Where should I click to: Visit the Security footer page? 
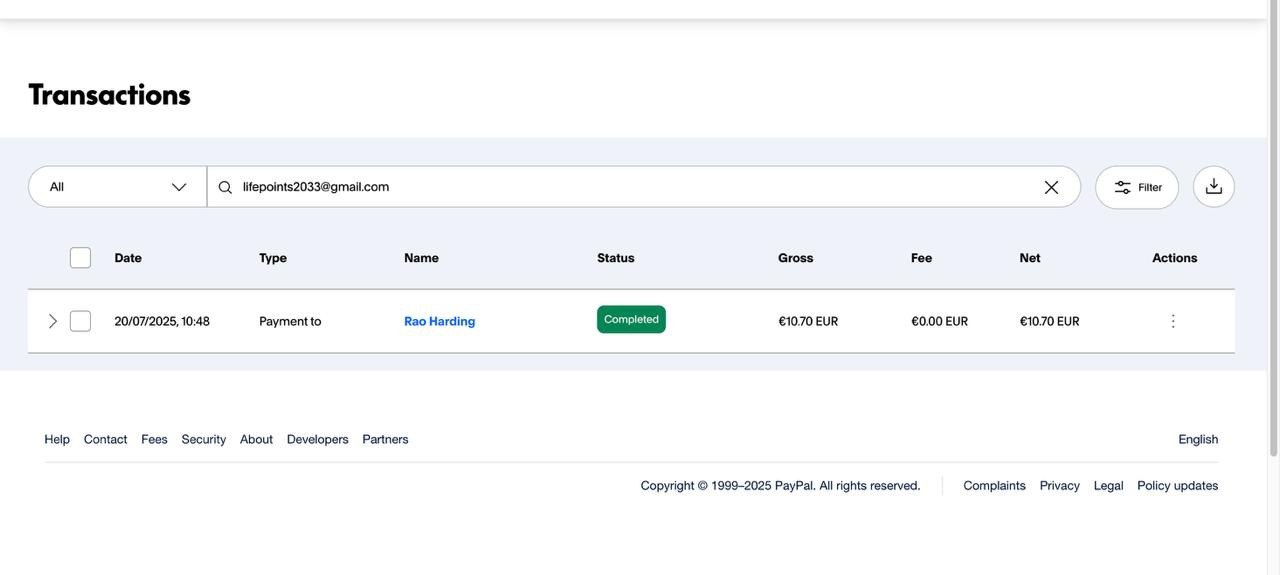tap(204, 439)
